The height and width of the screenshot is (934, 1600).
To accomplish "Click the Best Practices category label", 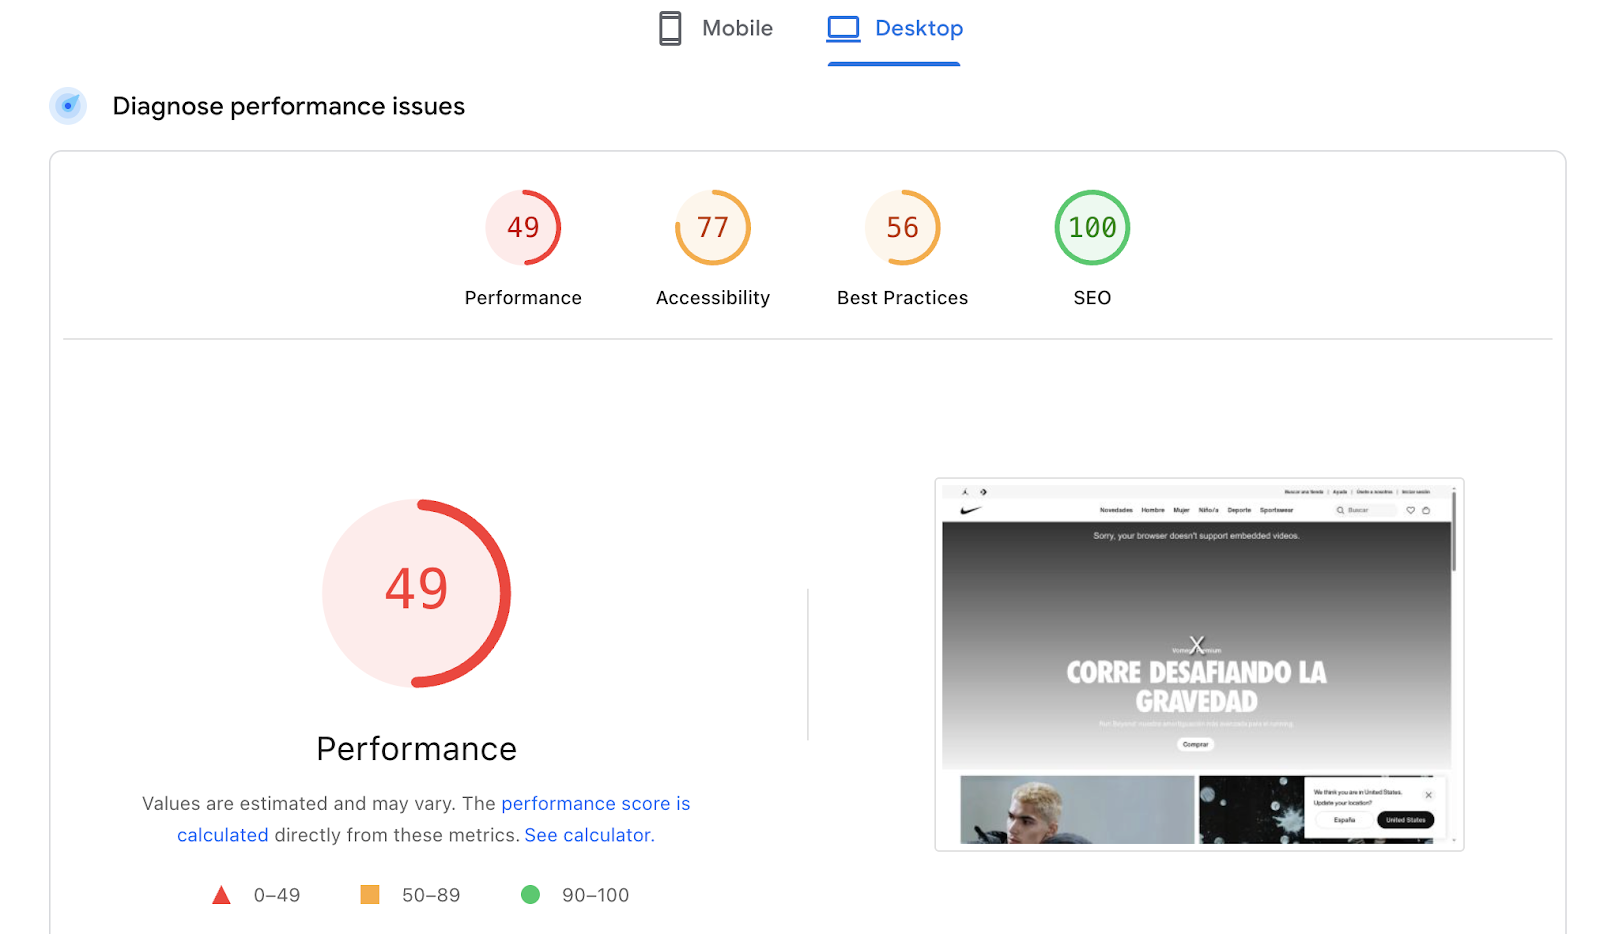I will click(x=902, y=298).
